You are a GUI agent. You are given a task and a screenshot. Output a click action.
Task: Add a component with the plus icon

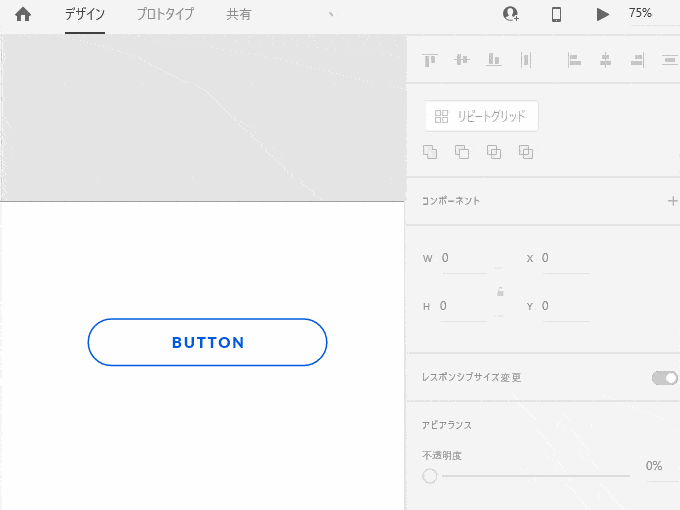click(x=672, y=201)
